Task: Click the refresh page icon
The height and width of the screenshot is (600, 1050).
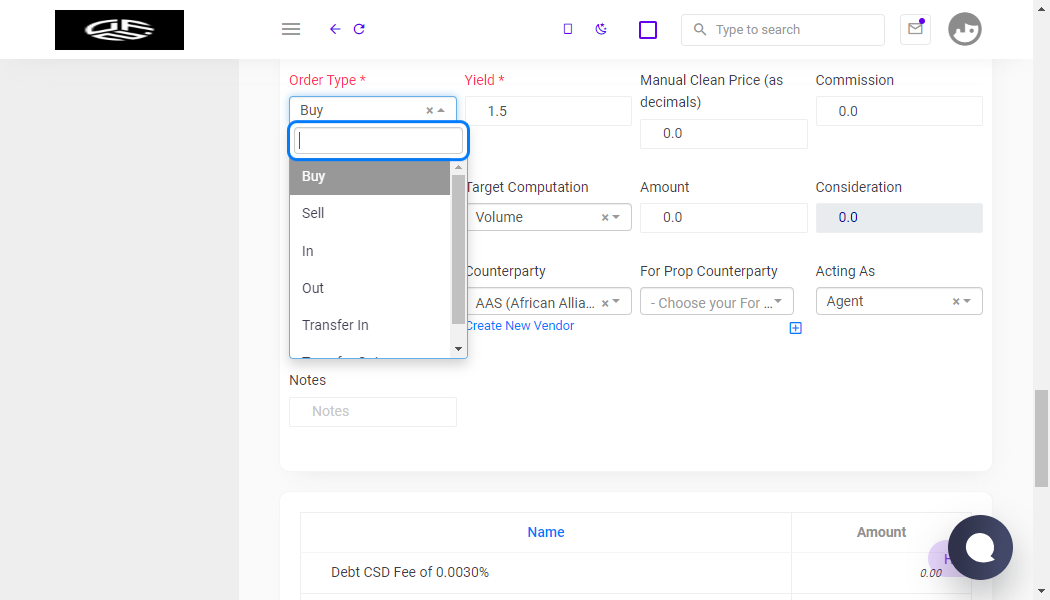Action: pyautogui.click(x=359, y=29)
